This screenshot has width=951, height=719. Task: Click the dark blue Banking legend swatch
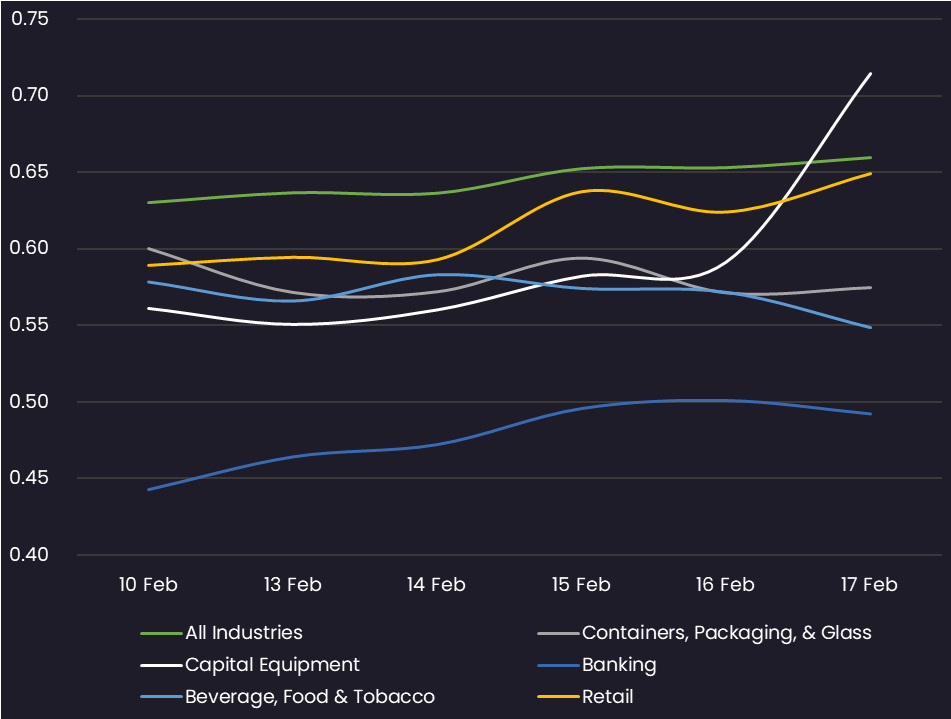coord(558,666)
